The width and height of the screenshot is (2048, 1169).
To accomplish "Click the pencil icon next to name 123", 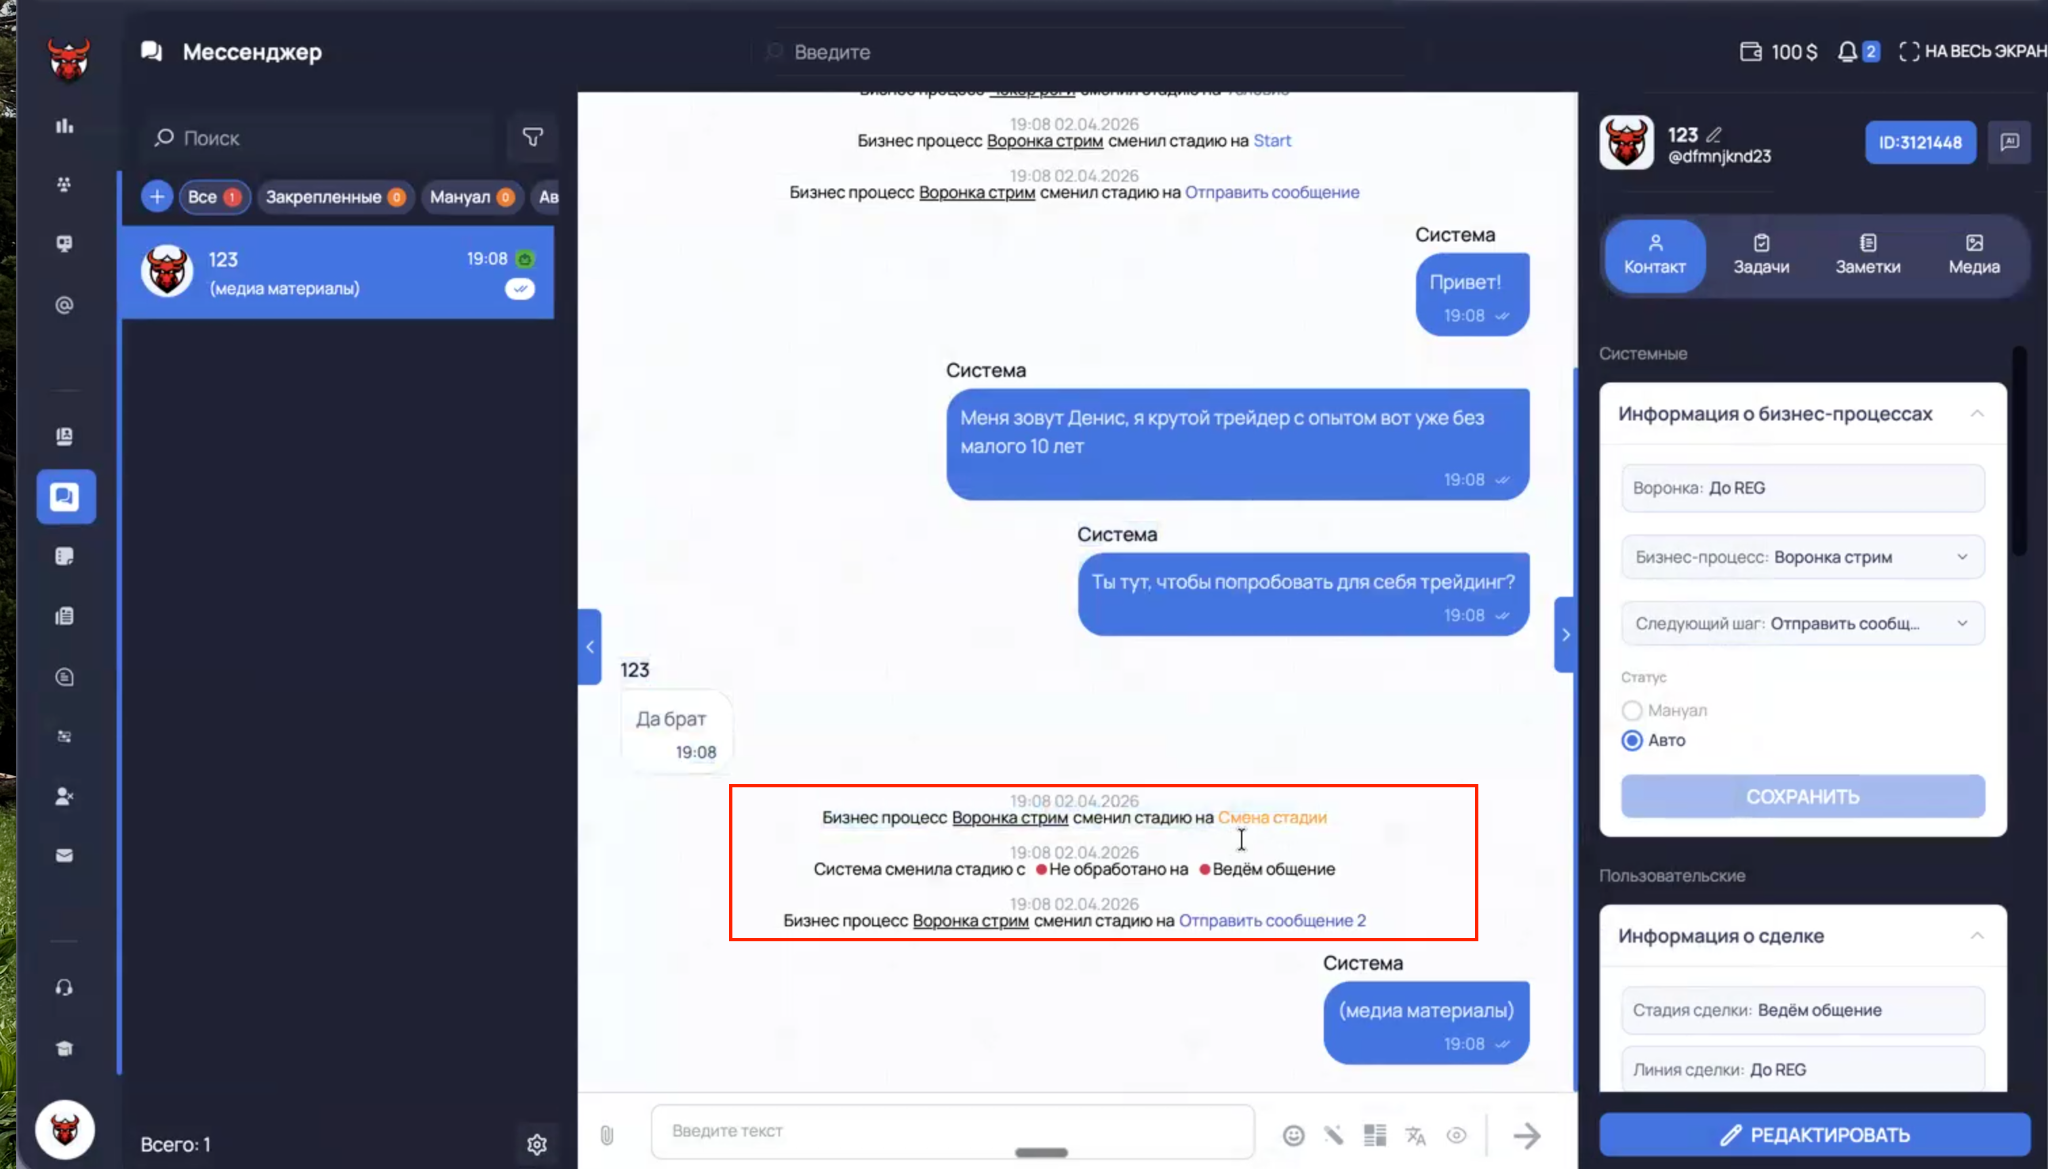I will (1714, 134).
